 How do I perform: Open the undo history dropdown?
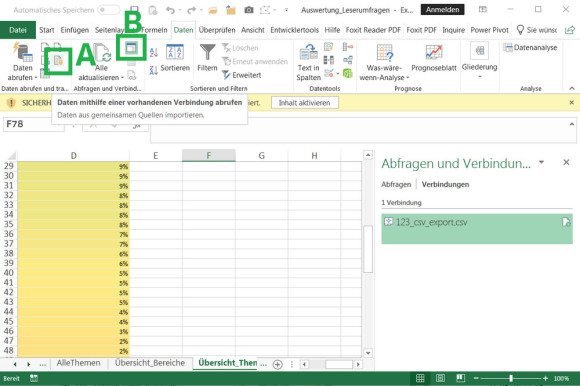[180, 10]
